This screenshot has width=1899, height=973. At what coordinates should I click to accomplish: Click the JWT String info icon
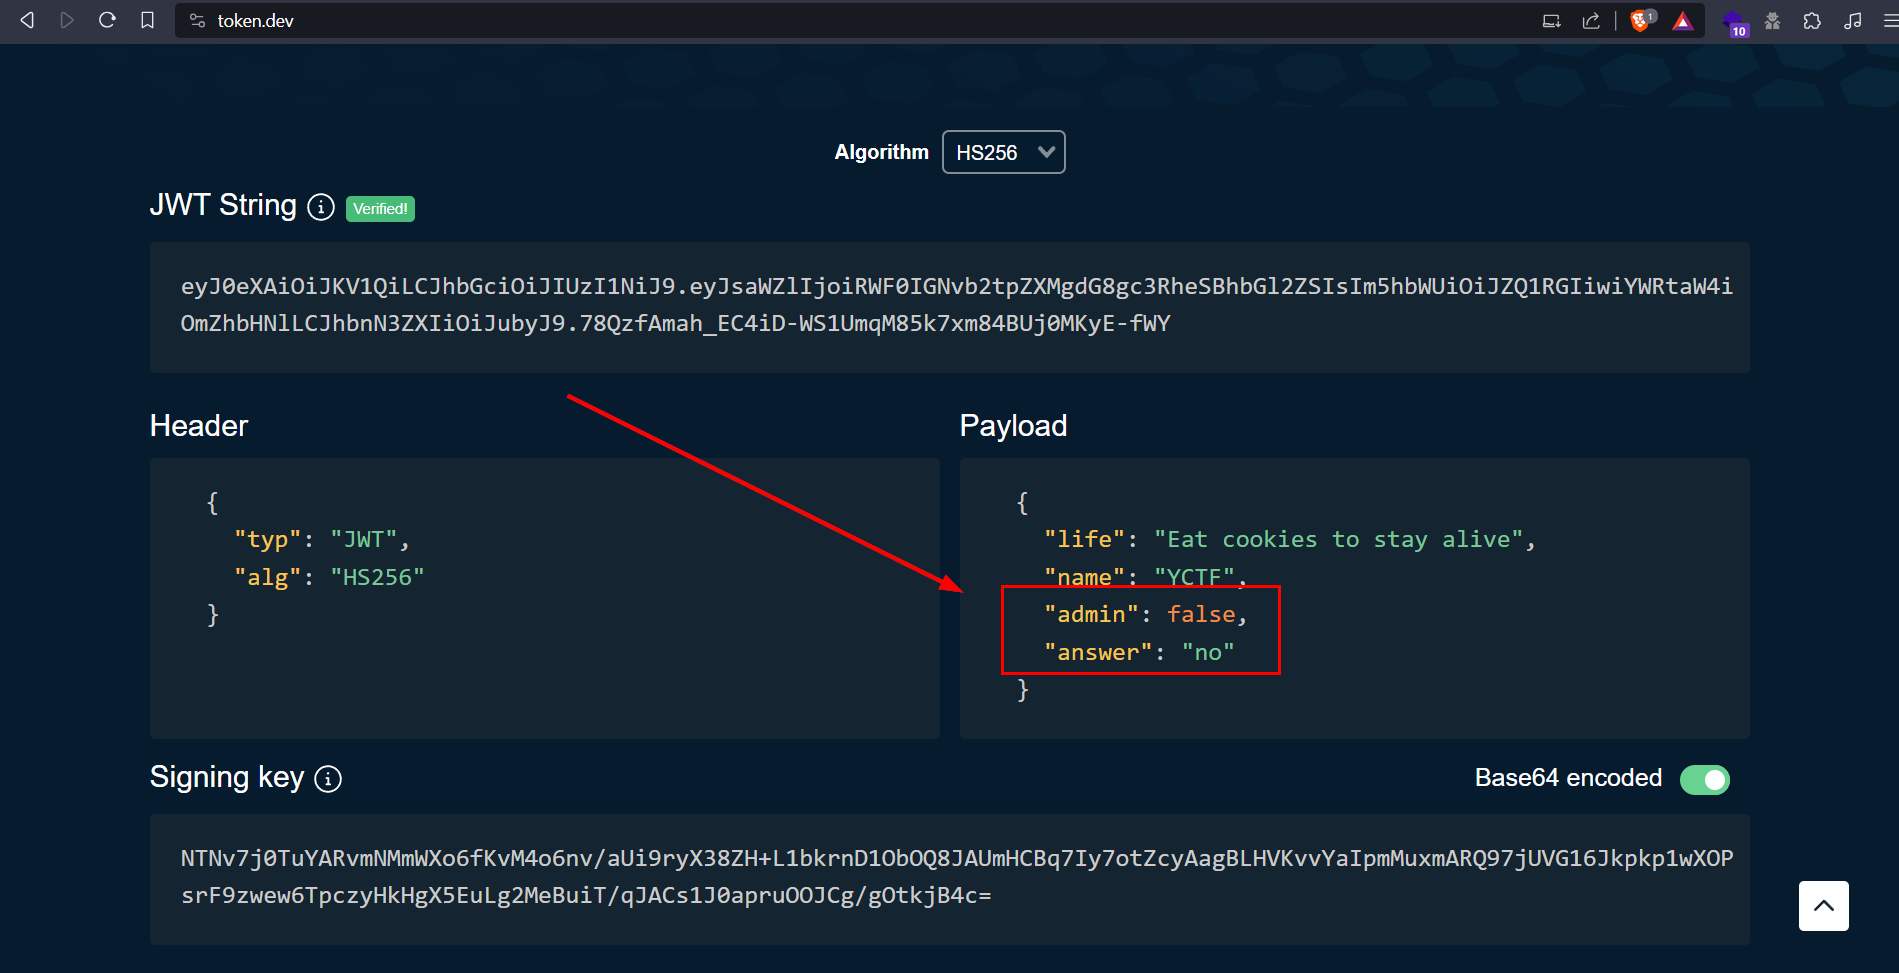[x=320, y=207]
